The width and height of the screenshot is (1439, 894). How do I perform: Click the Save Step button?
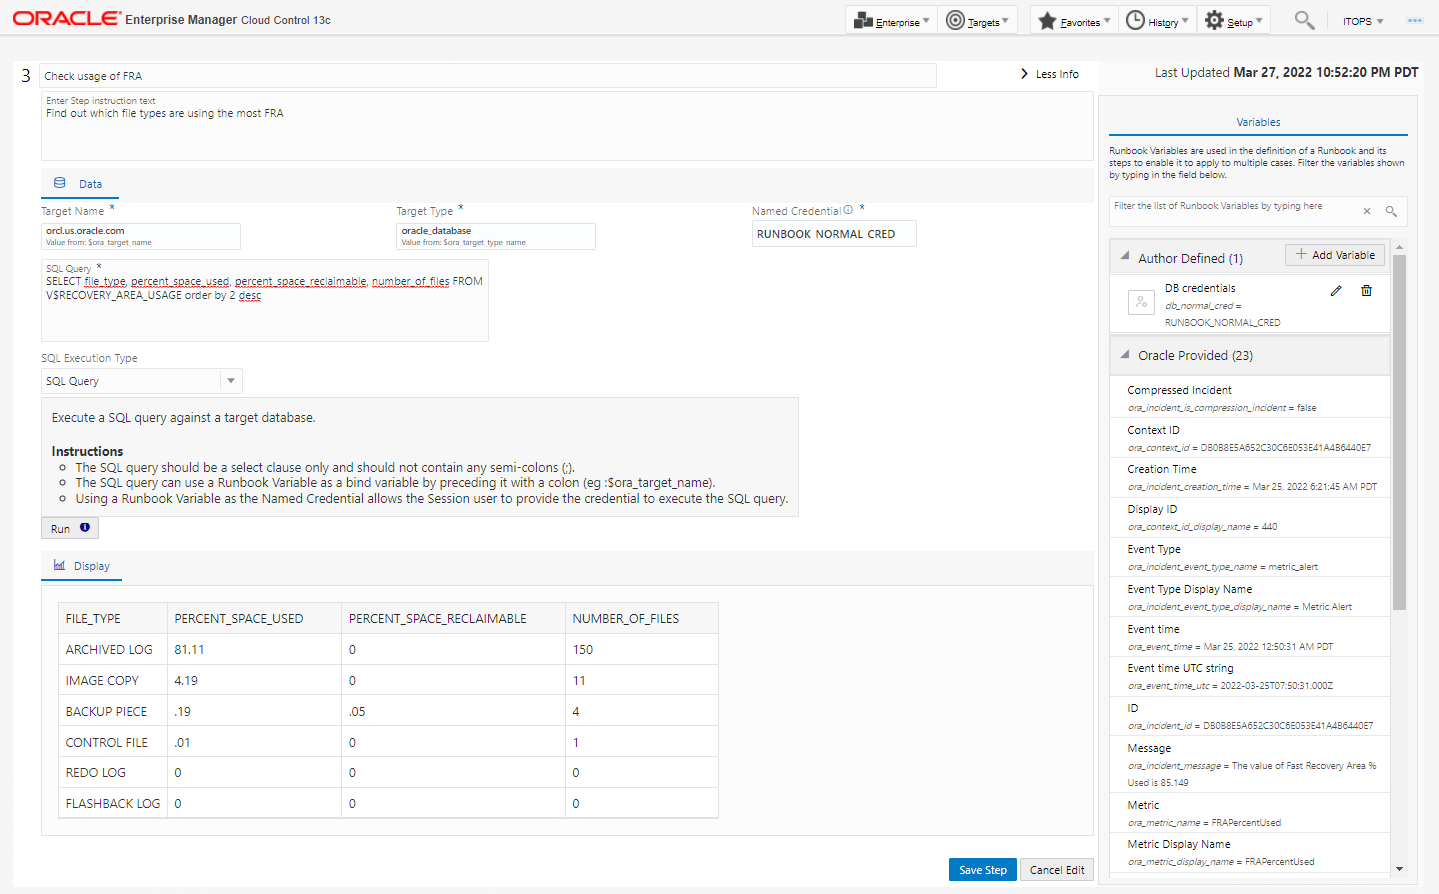point(982,870)
